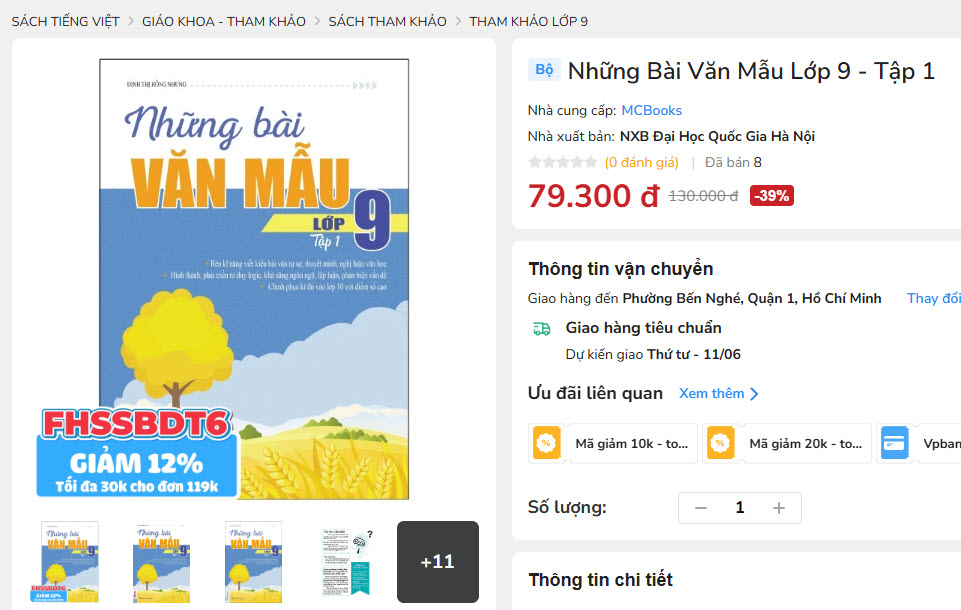Open the MCBooks supplier link

(651, 110)
